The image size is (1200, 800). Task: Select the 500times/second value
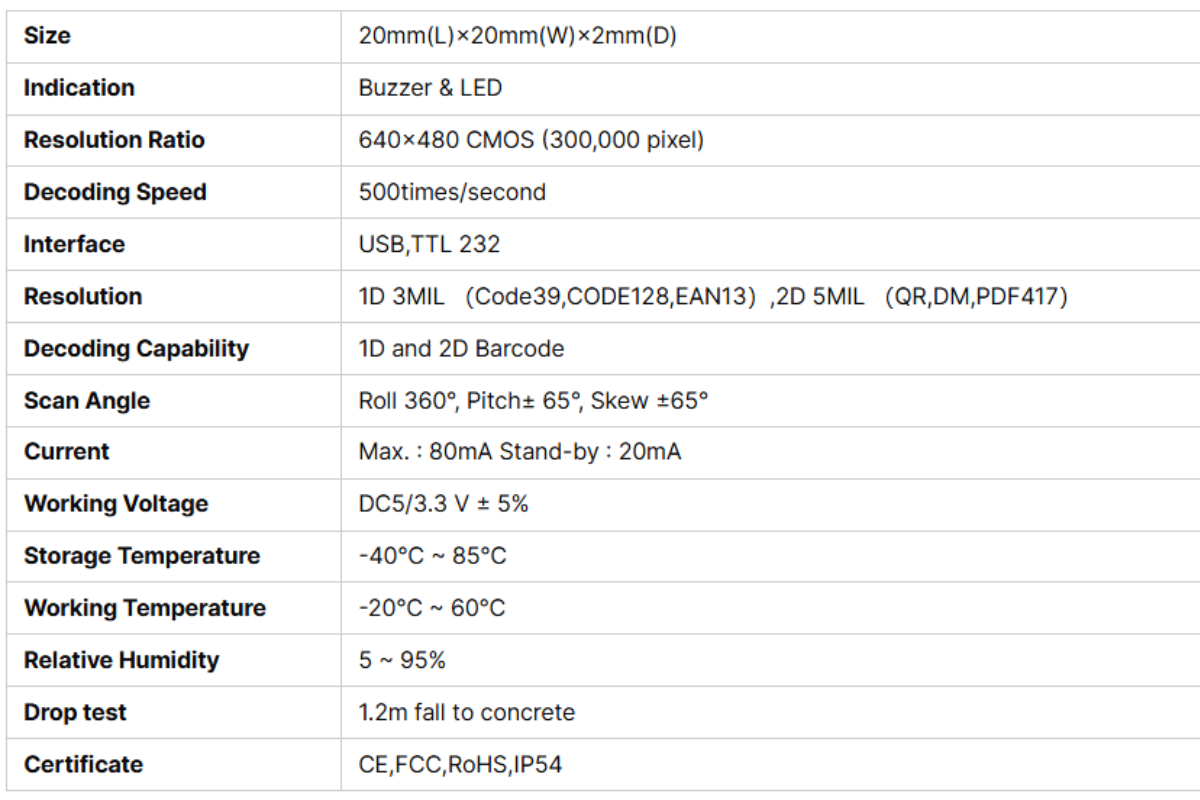(452, 192)
